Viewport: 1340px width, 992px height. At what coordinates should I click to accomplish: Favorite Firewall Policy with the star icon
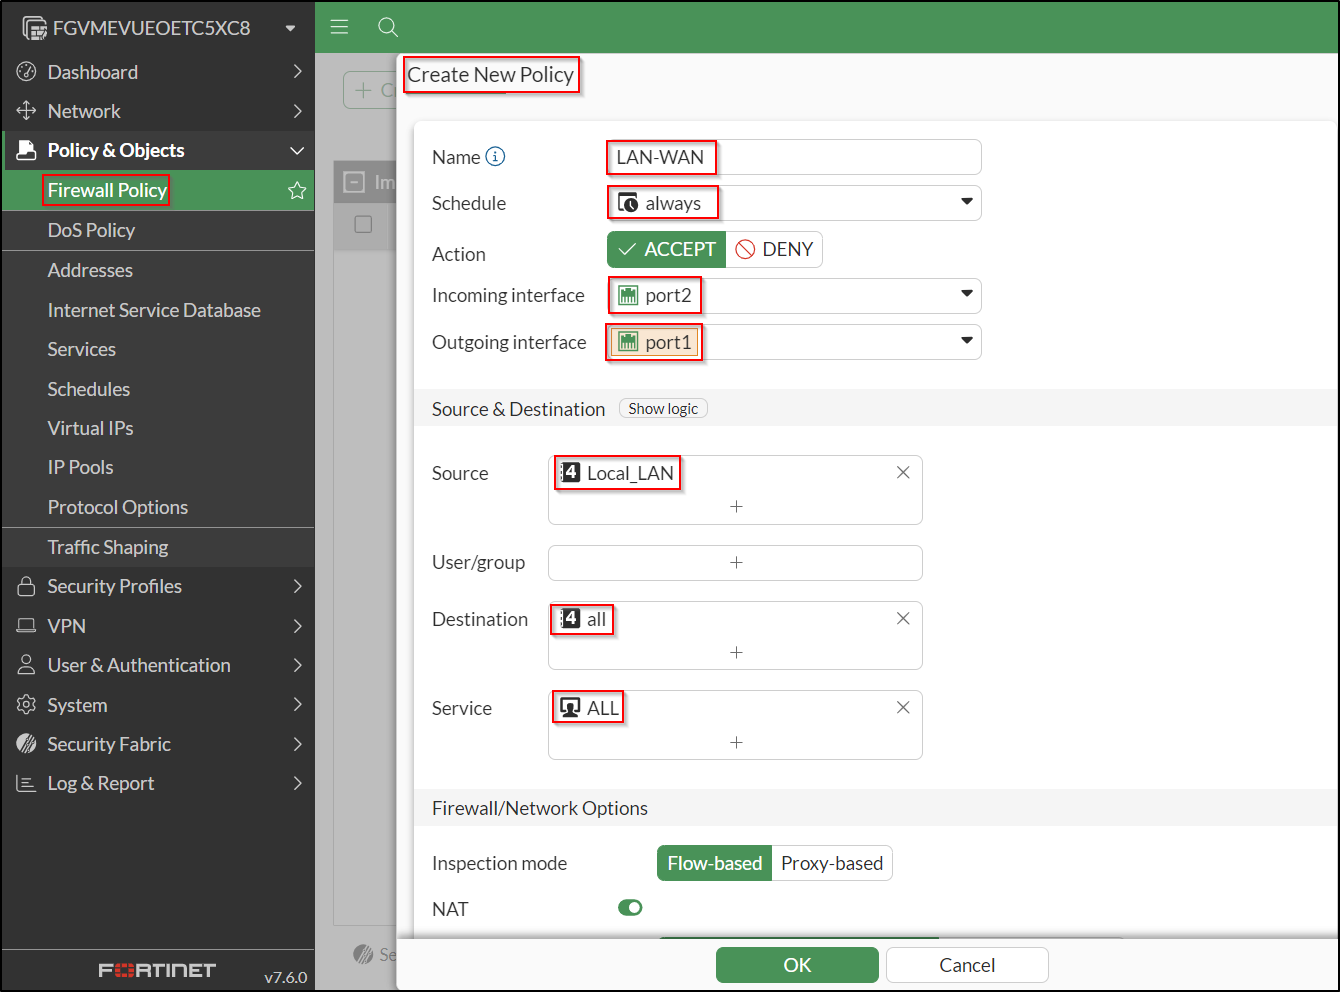297,190
